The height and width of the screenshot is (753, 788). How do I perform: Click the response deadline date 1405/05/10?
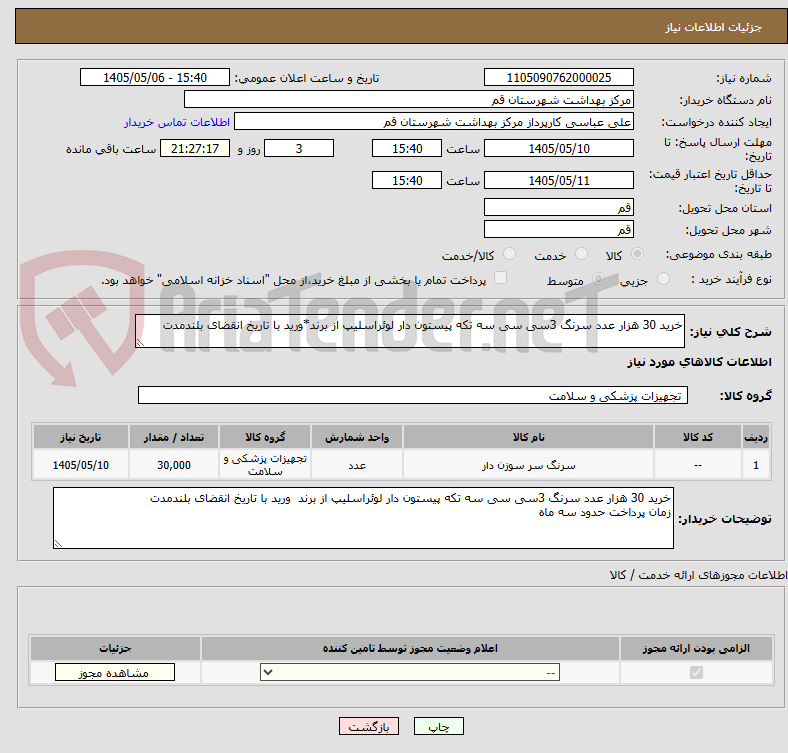[558, 148]
